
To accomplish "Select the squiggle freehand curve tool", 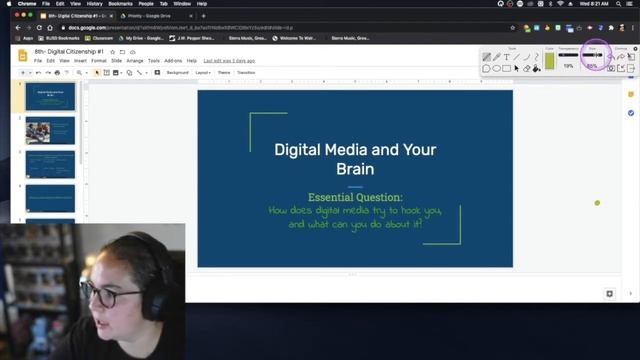I will click(536, 57).
